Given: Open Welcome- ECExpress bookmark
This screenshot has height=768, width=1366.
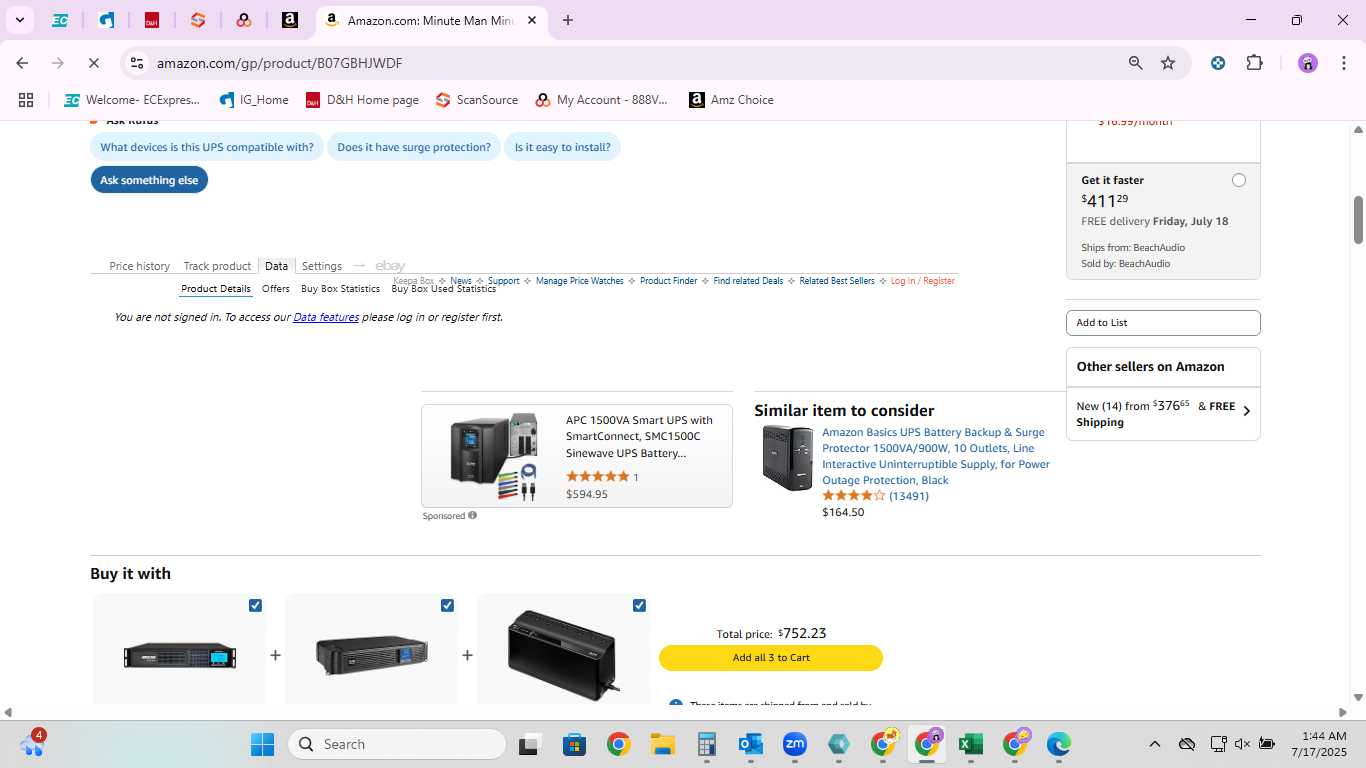Looking at the screenshot, I should click(133, 100).
